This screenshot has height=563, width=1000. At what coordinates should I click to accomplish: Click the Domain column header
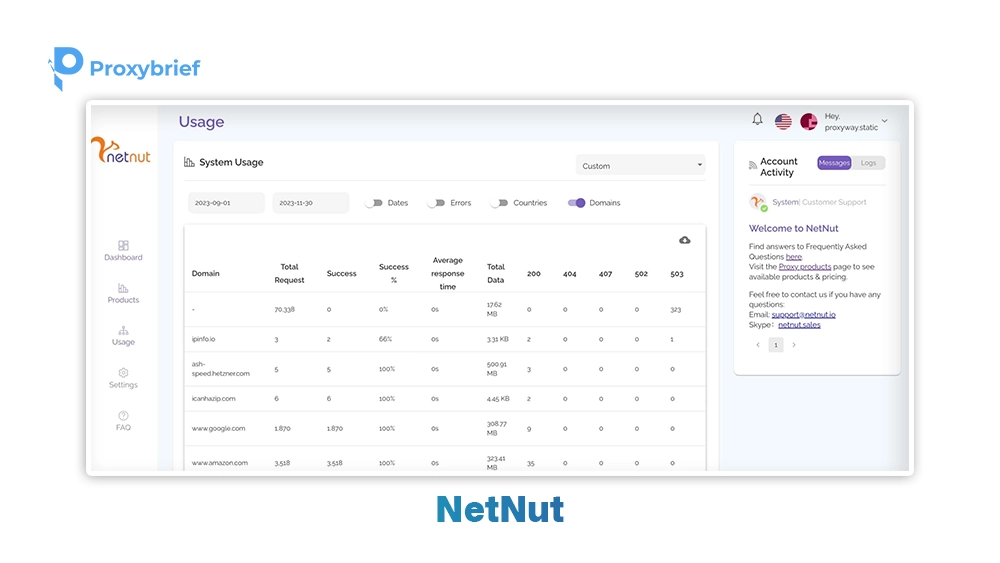point(205,274)
